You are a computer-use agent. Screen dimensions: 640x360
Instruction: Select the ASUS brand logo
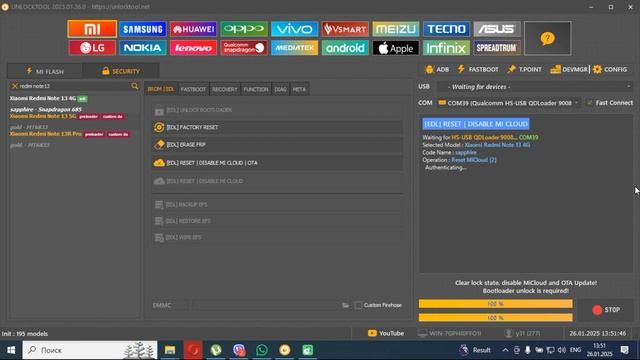point(497,29)
